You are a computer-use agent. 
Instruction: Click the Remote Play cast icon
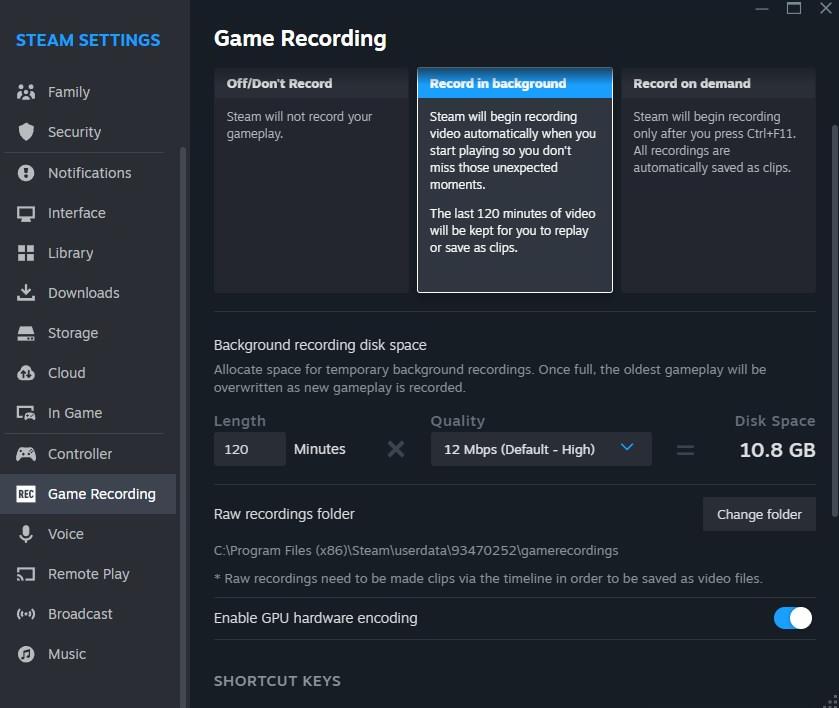[x=26, y=574]
